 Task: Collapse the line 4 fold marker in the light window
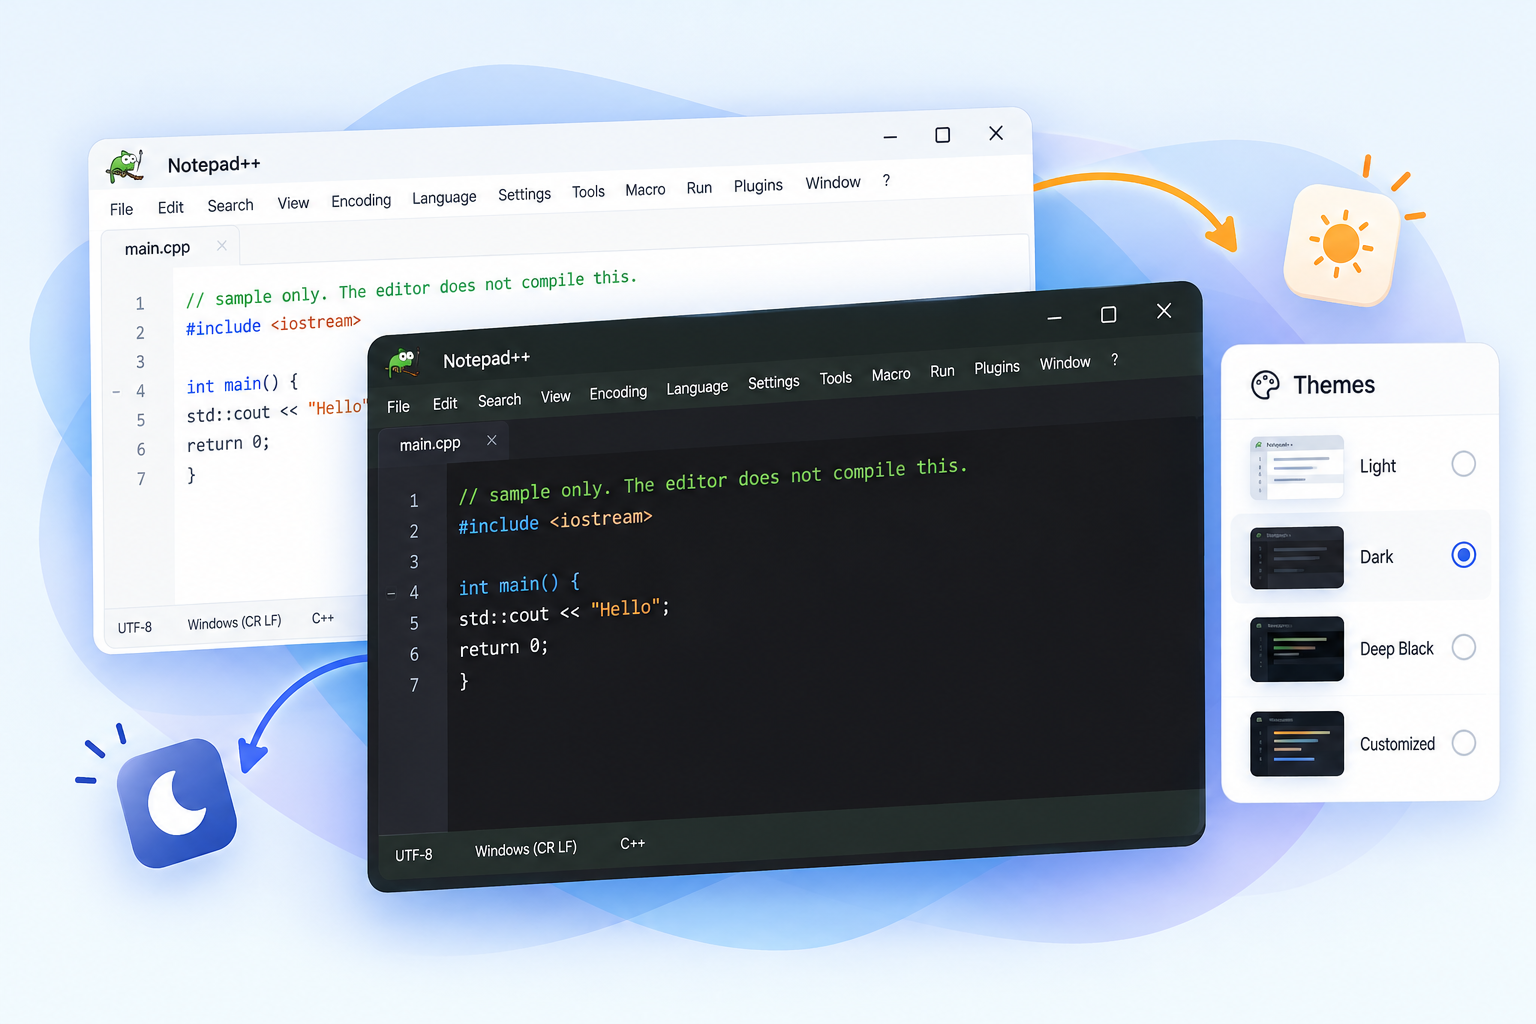(116, 392)
